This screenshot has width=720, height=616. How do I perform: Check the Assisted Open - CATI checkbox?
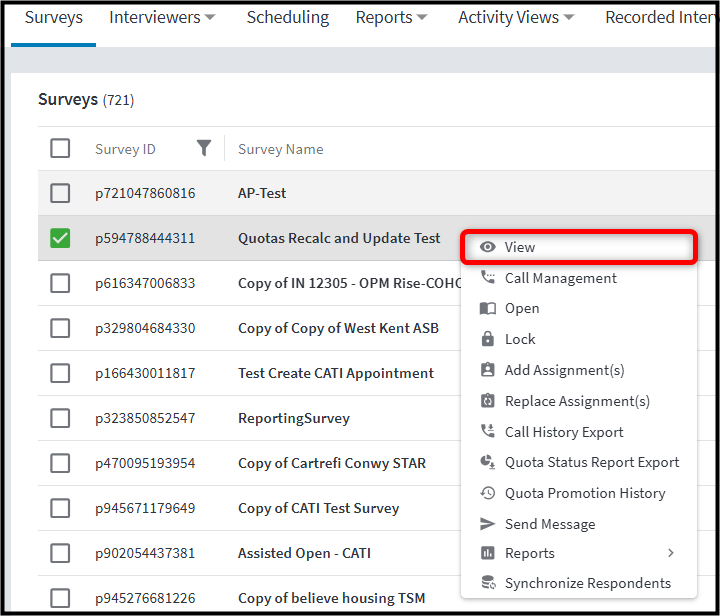click(x=60, y=553)
